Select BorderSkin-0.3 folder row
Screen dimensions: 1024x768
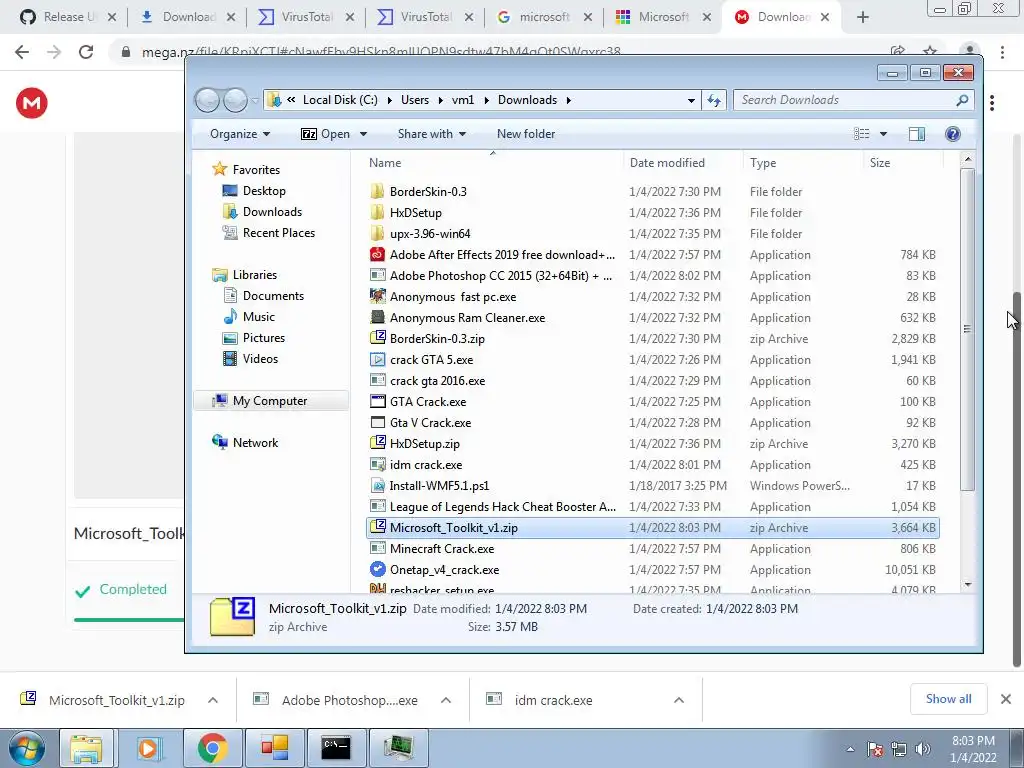click(x=652, y=191)
